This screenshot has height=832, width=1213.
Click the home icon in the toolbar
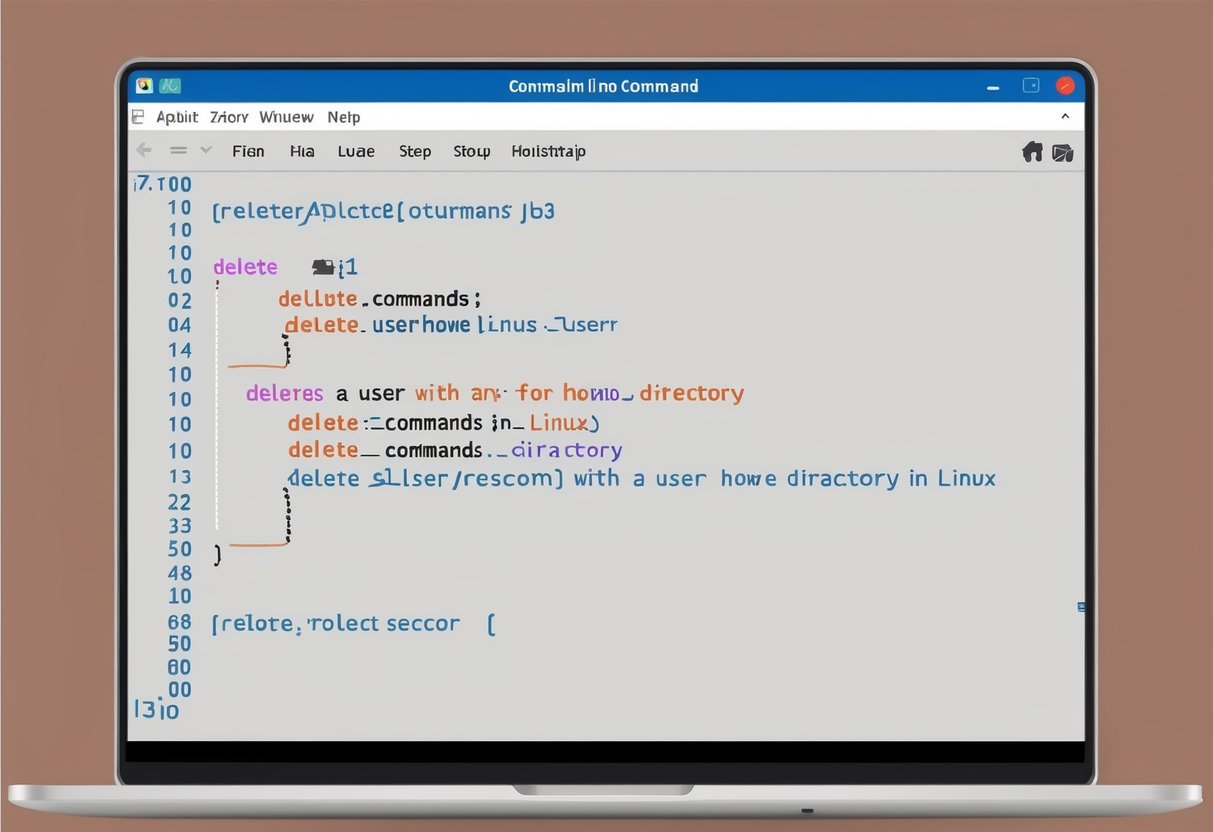click(x=1032, y=152)
